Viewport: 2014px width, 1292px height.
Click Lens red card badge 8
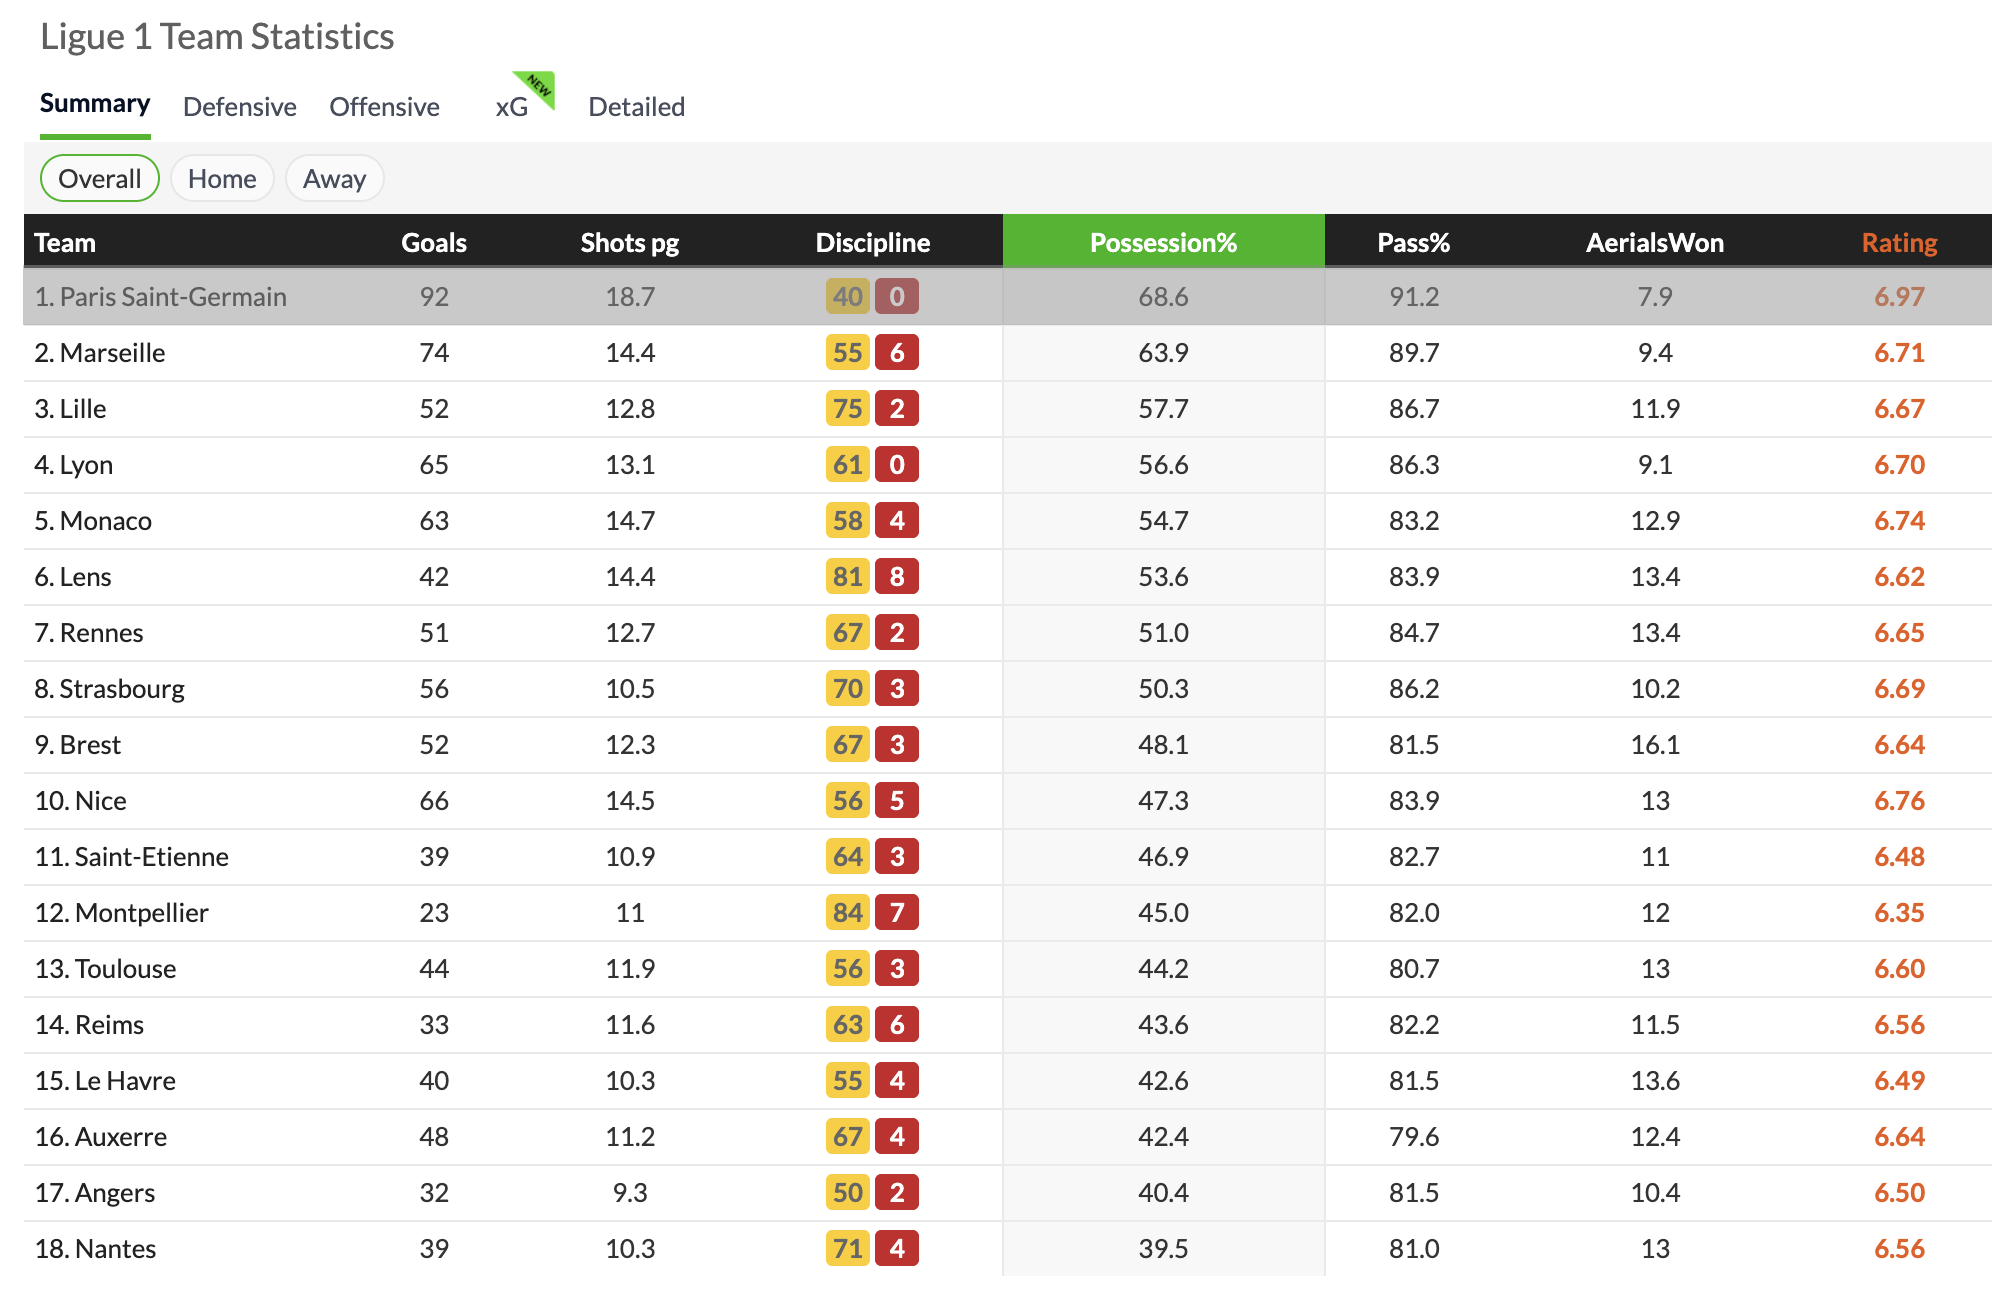[x=897, y=577]
